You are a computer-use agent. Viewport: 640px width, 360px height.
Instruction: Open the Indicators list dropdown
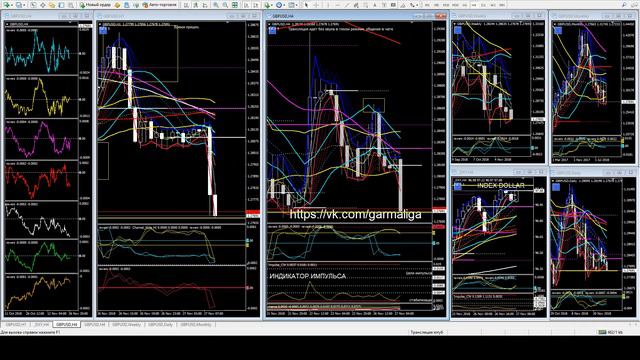(x=269, y=5)
